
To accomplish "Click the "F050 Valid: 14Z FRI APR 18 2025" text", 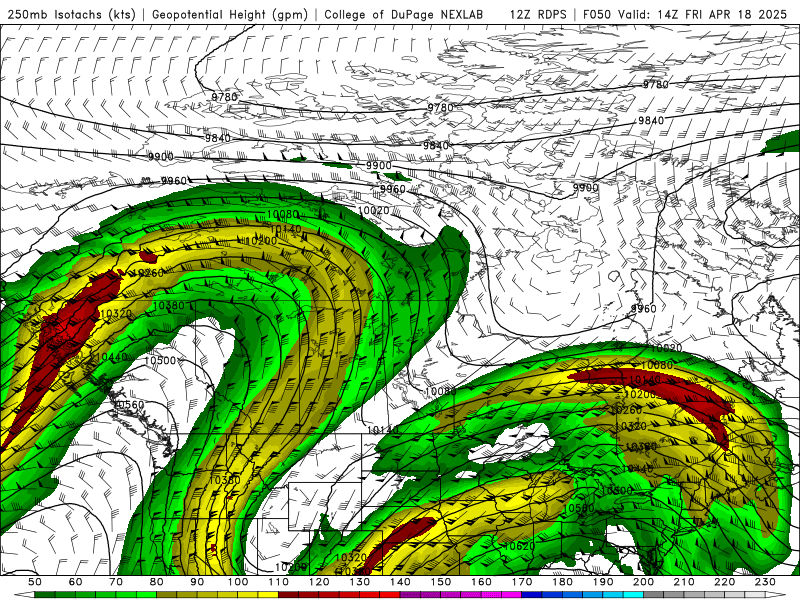I will pyautogui.click(x=685, y=14).
